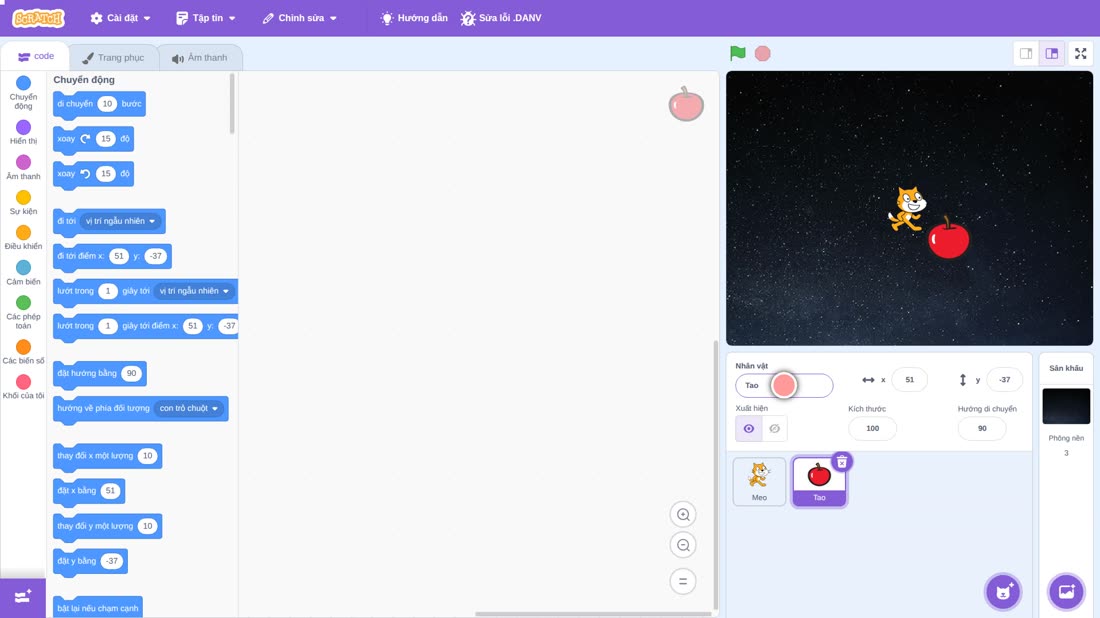
Task: Select the stage backdrop thumbnail
Action: 1066,406
